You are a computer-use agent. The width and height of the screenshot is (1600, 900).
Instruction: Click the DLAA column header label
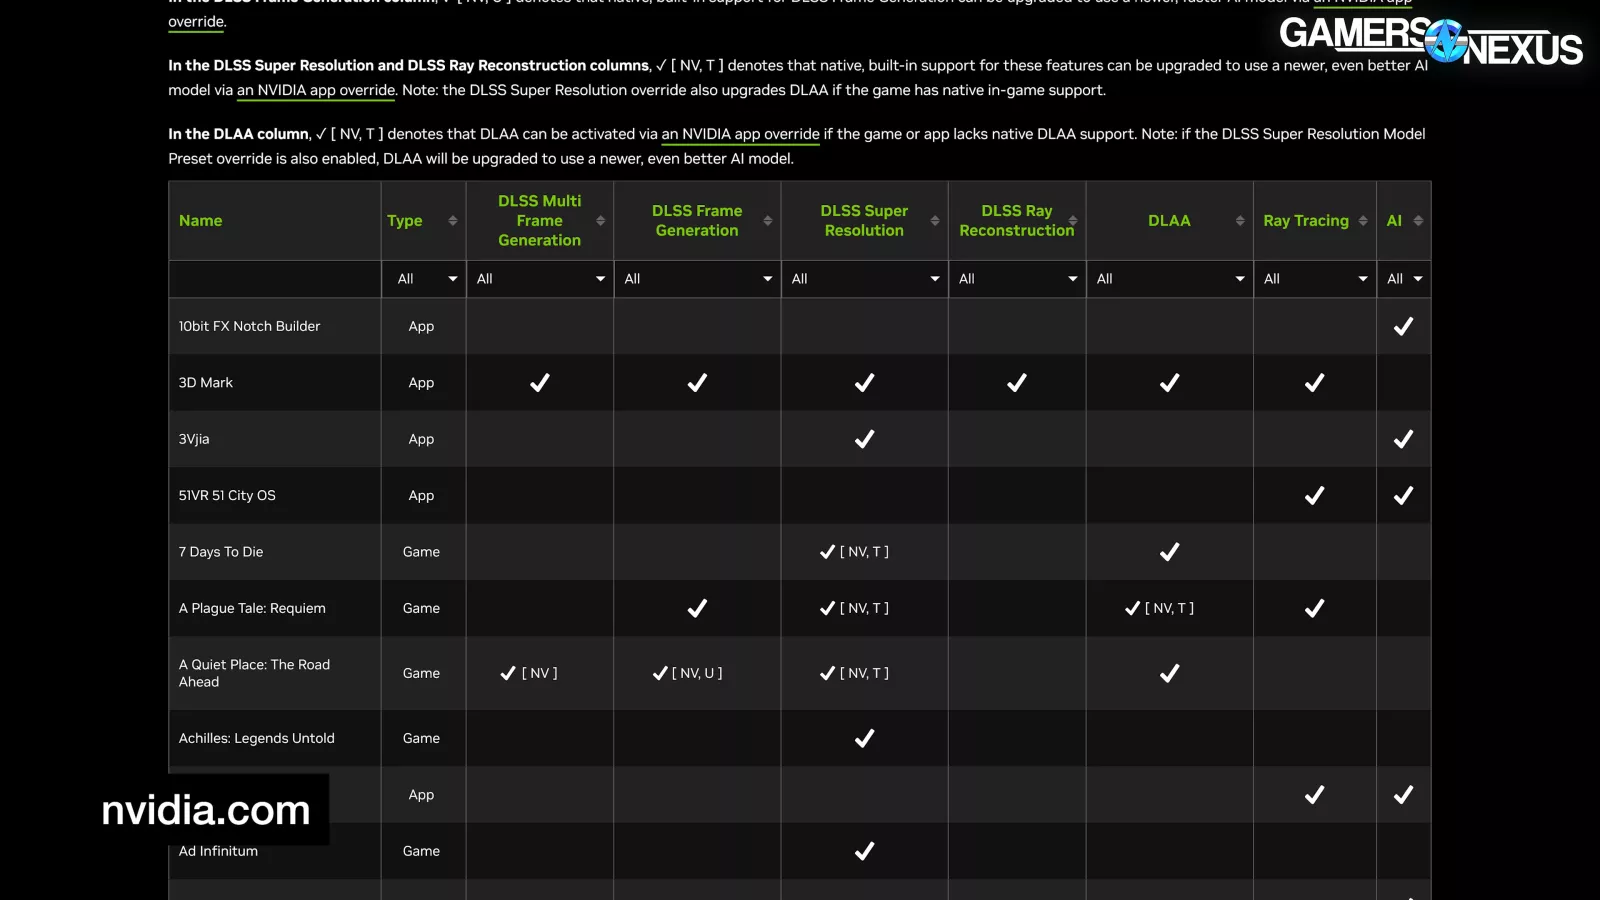coord(1169,221)
